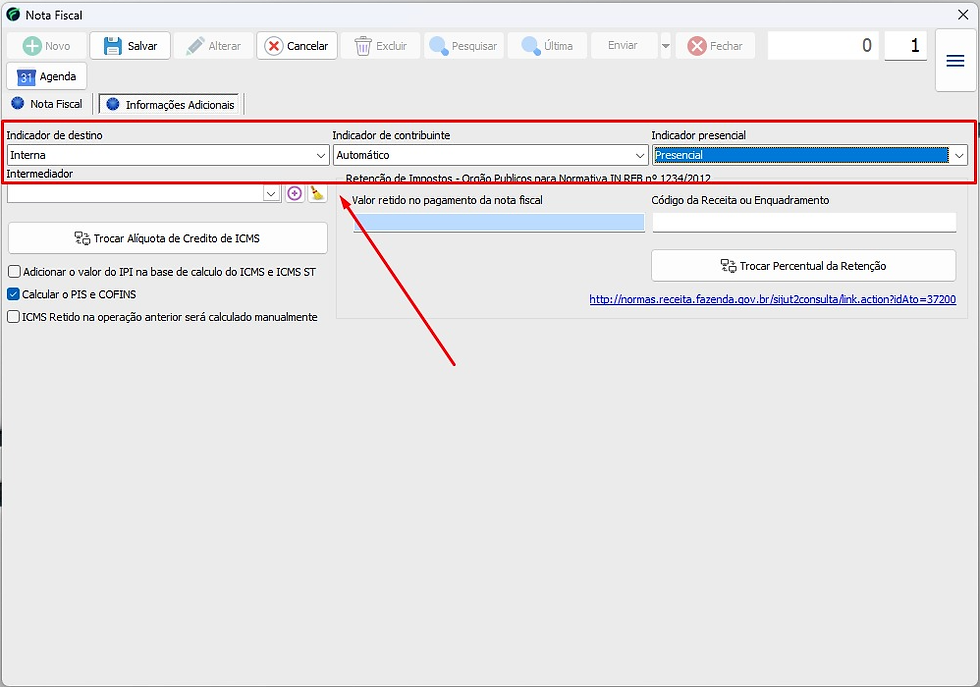Click the Alterar pencil button
The width and height of the screenshot is (980, 687).
pos(213,46)
